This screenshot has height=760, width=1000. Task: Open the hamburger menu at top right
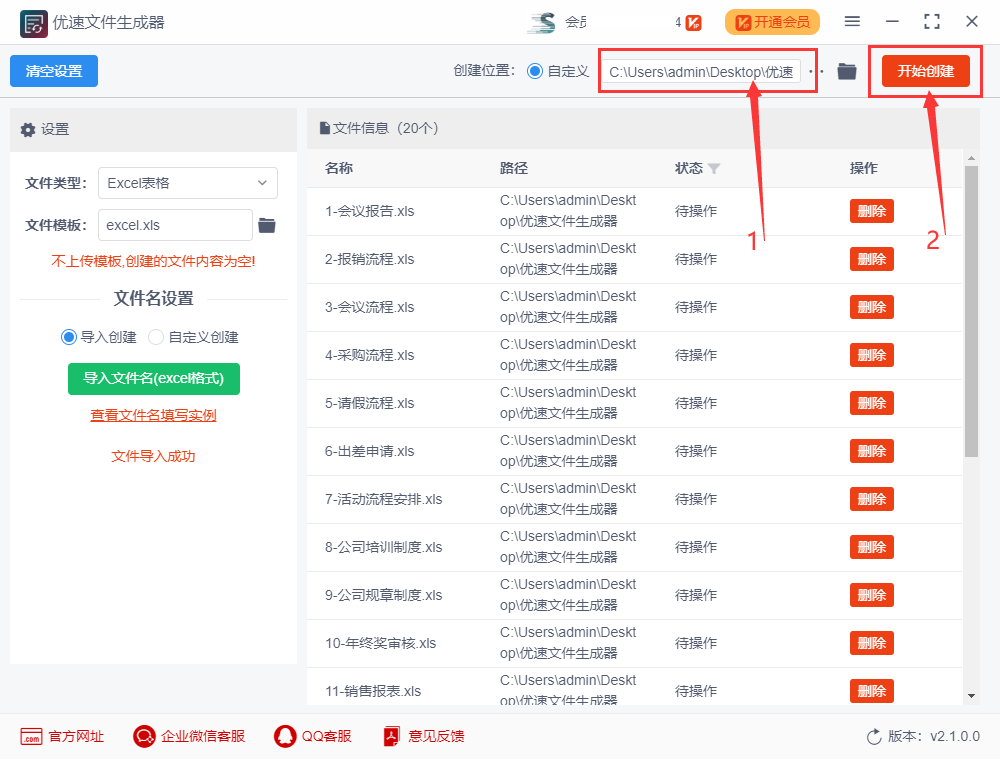point(852,21)
